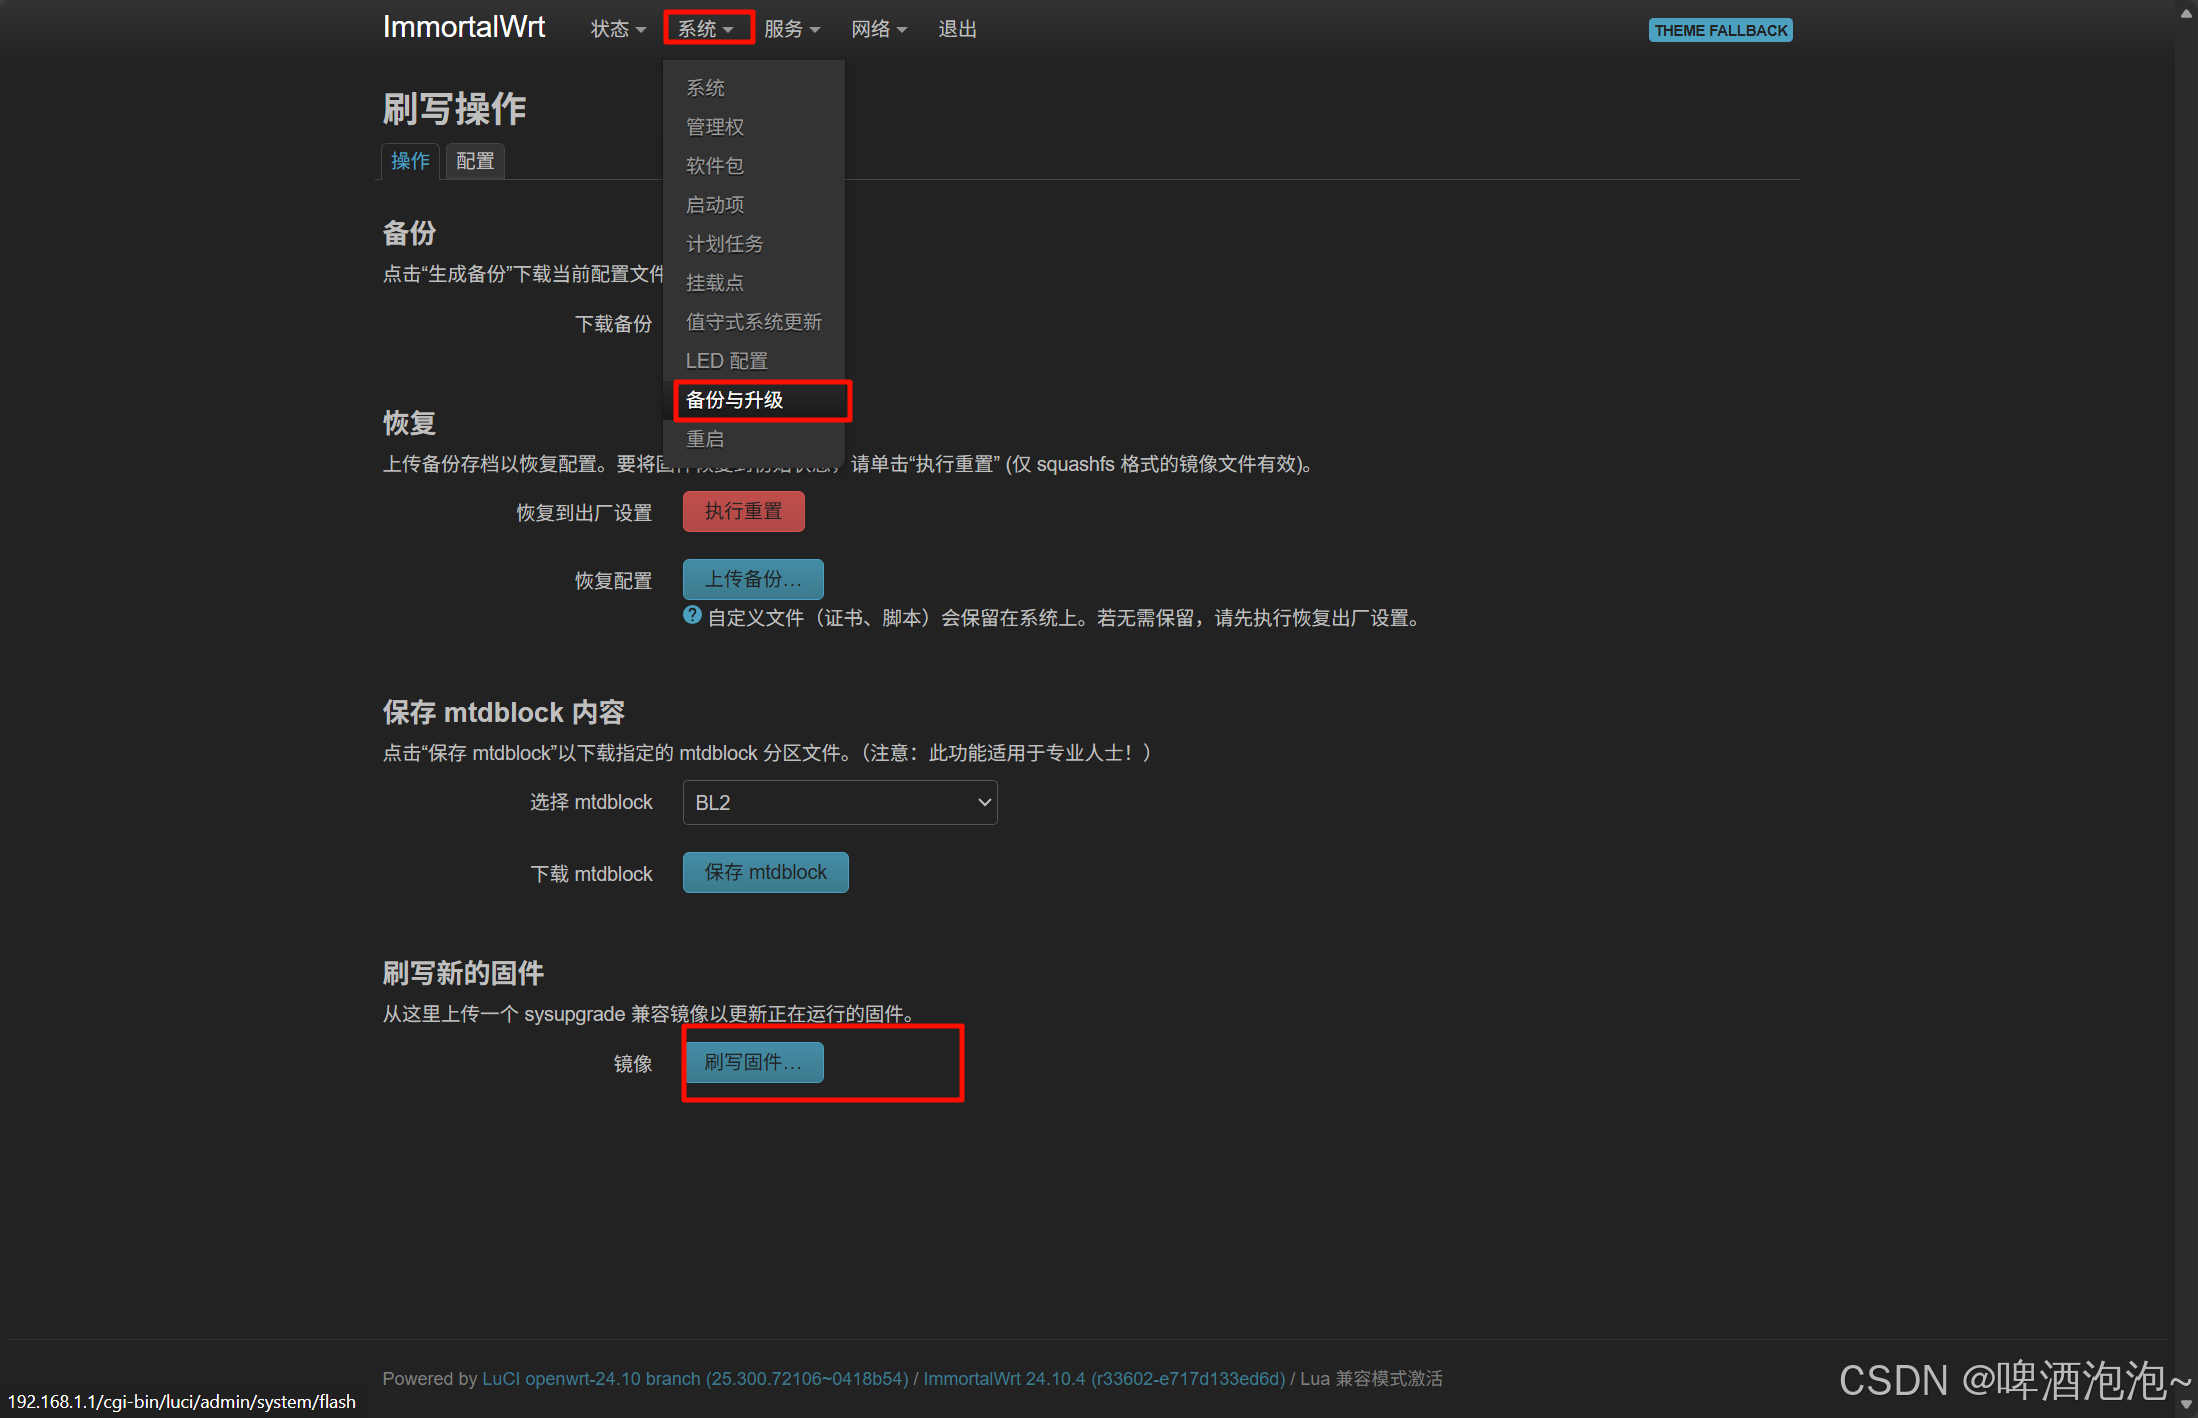Screen dimensions: 2198x1418
Task: Click the ImmortalWrt logo title
Action: pos(464,27)
